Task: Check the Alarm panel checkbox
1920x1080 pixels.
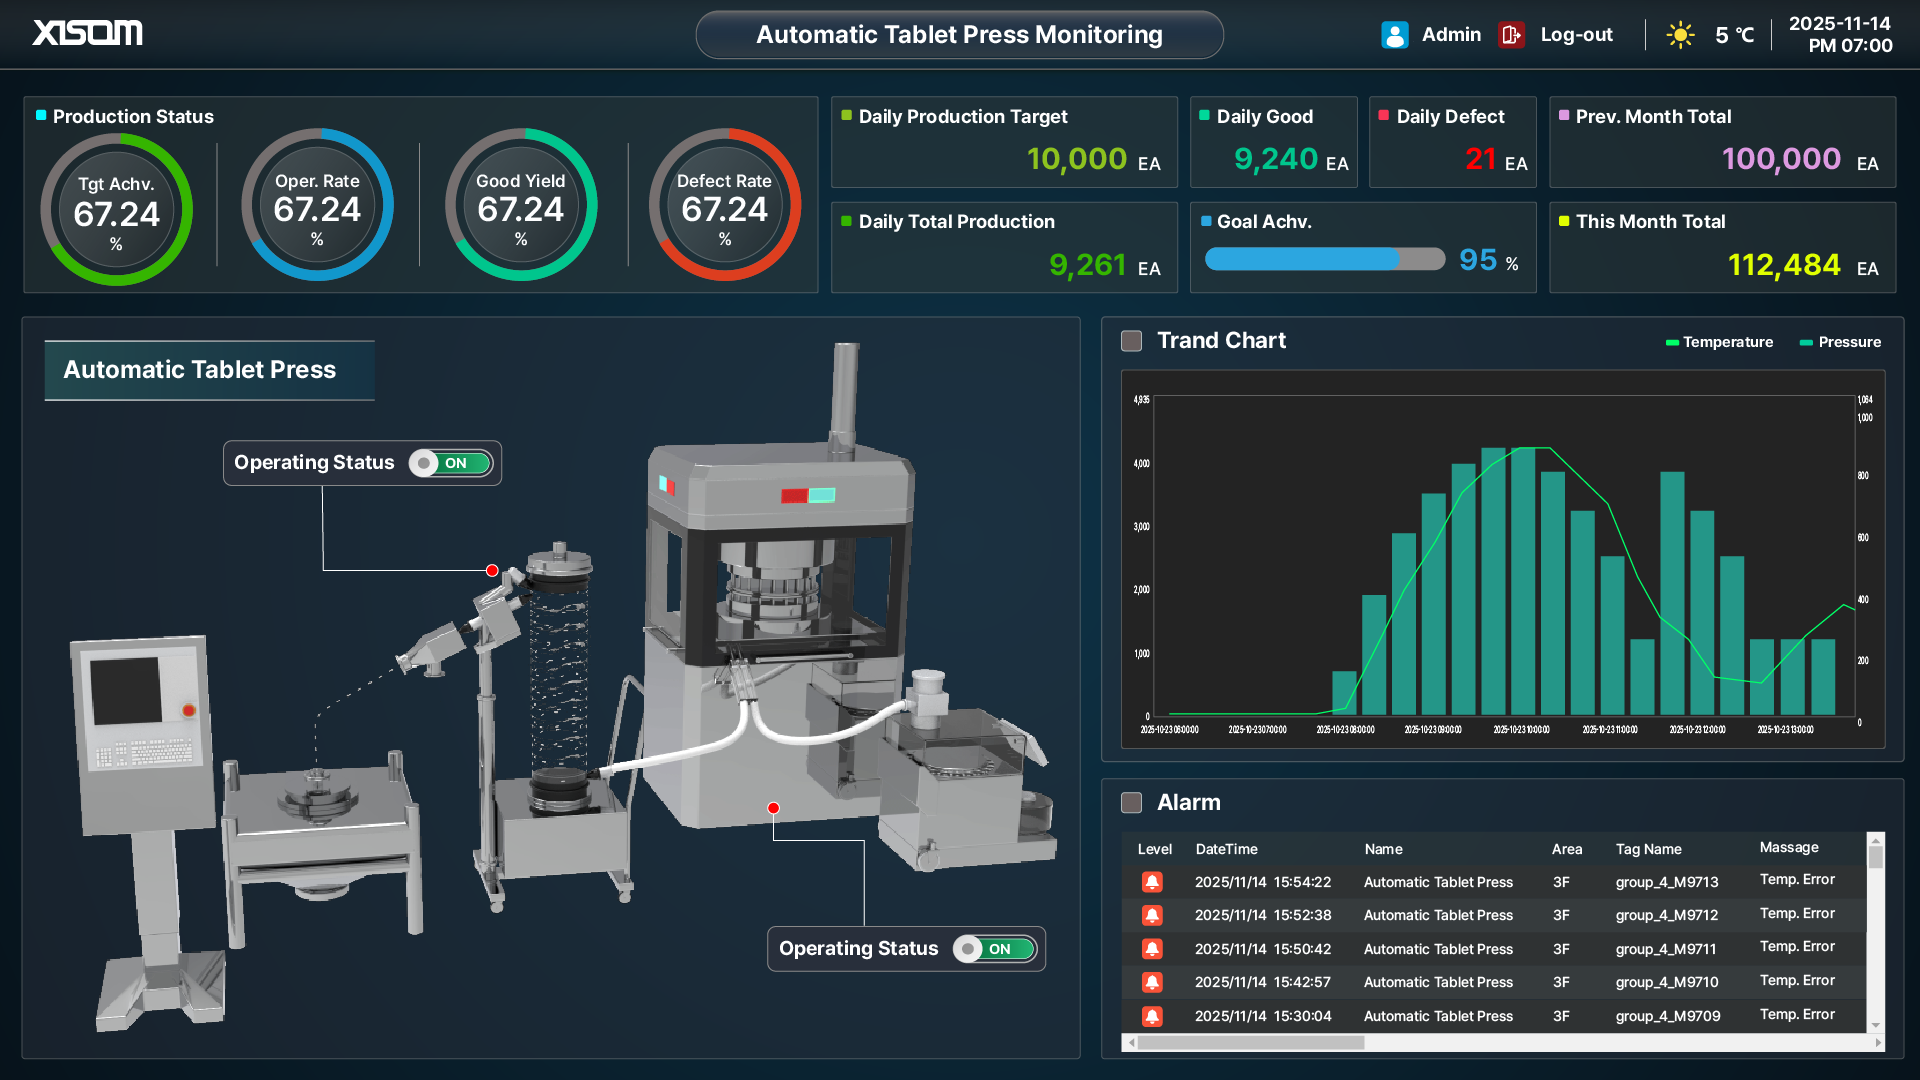Action: 1131,802
